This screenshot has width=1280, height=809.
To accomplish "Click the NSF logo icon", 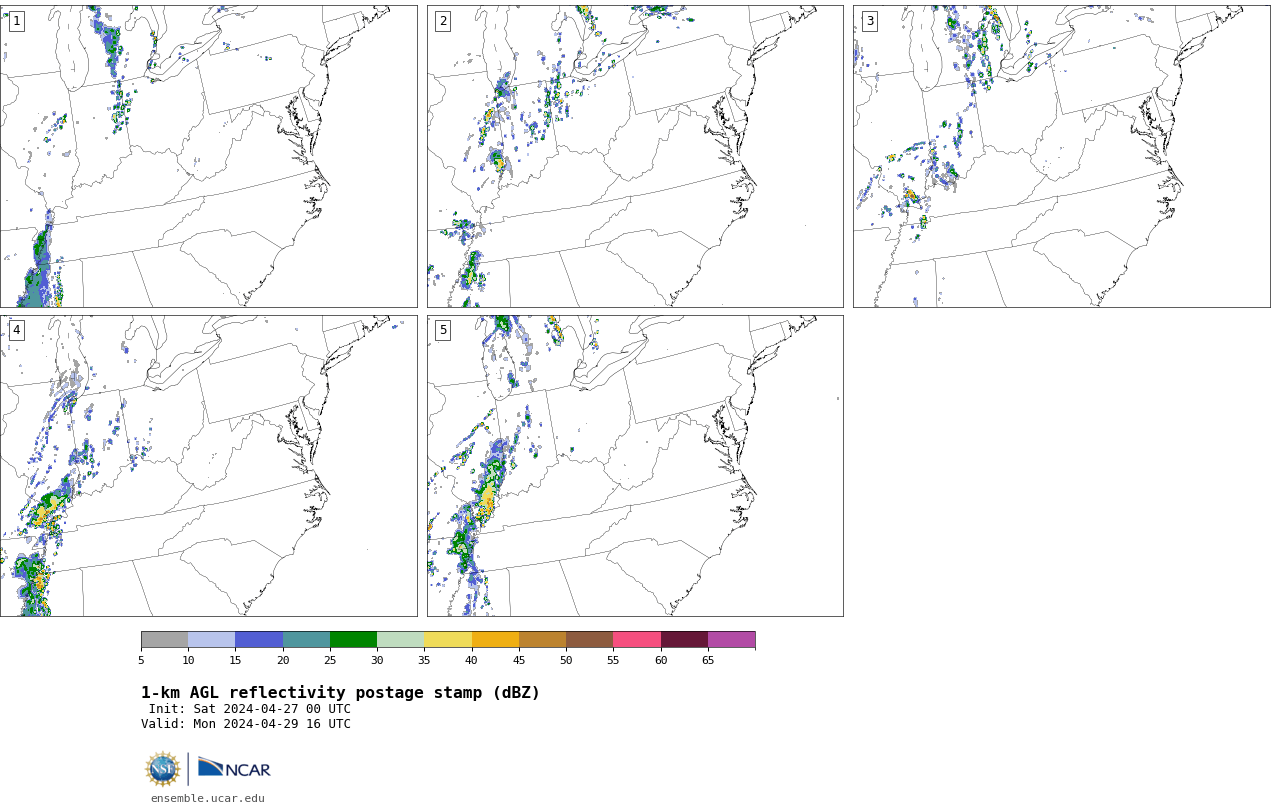I will (163, 769).
